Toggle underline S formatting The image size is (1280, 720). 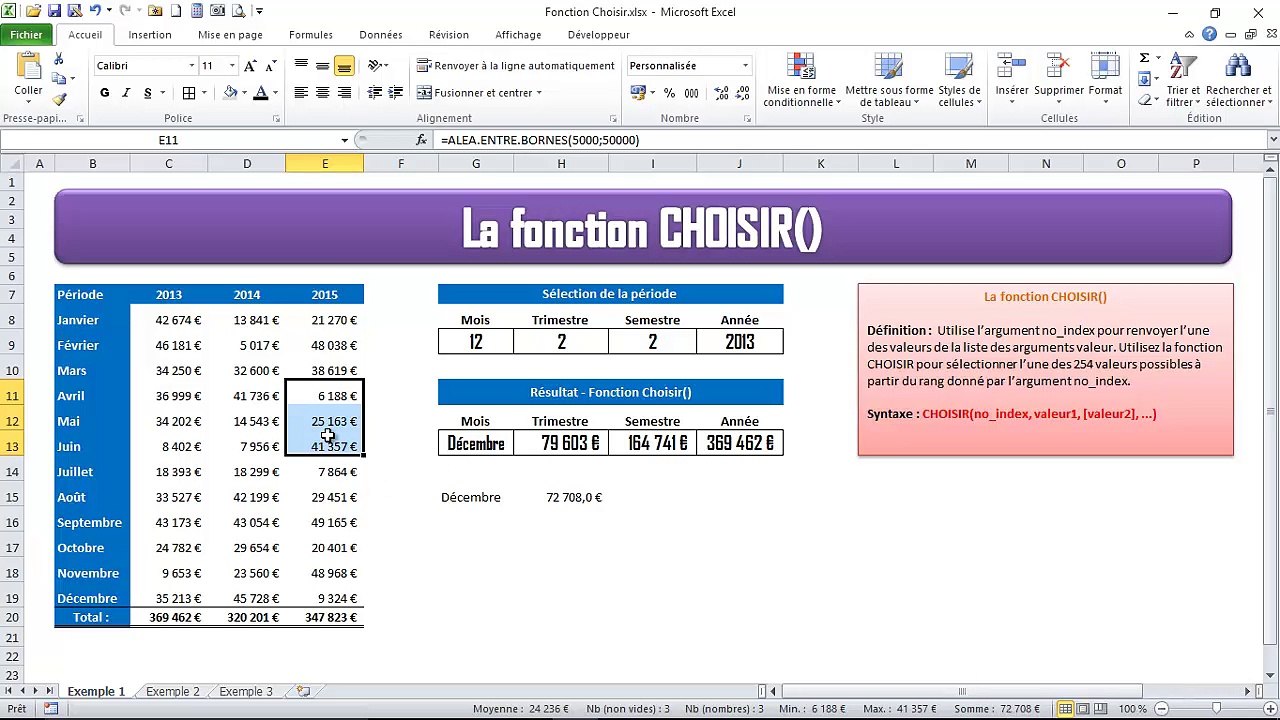148,93
